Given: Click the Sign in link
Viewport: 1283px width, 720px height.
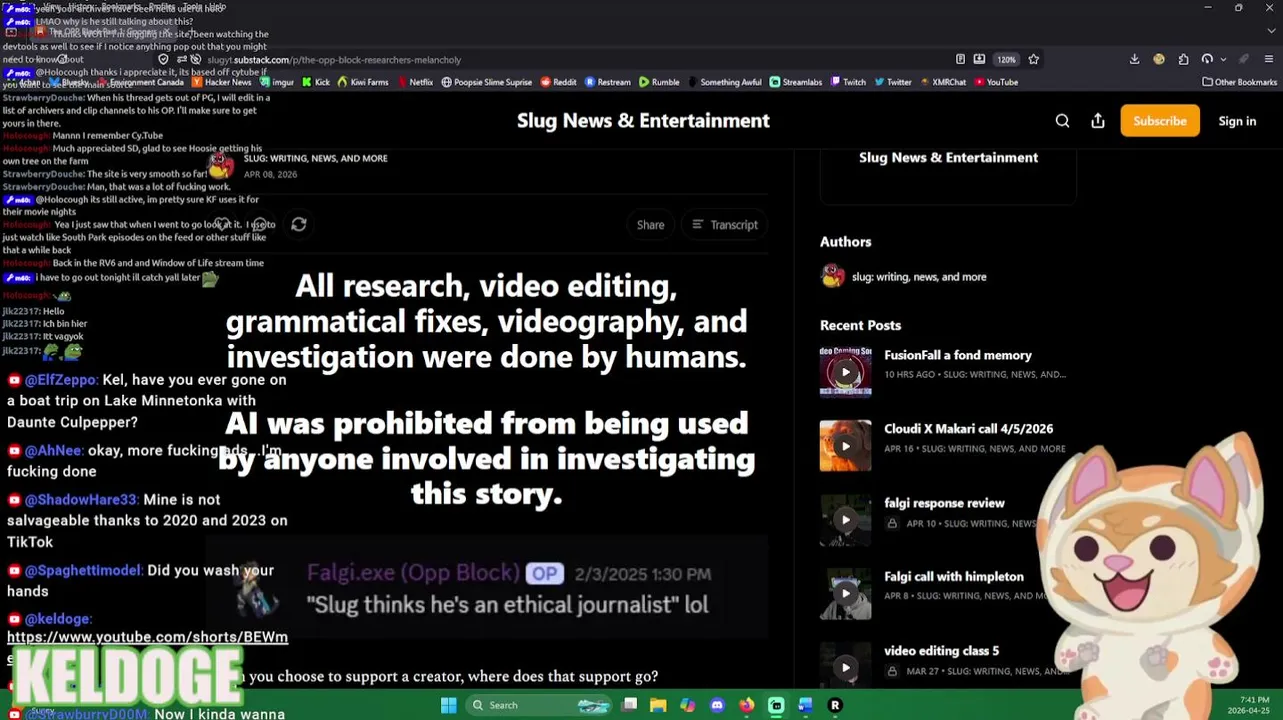Looking at the screenshot, I should pyautogui.click(x=1237, y=121).
